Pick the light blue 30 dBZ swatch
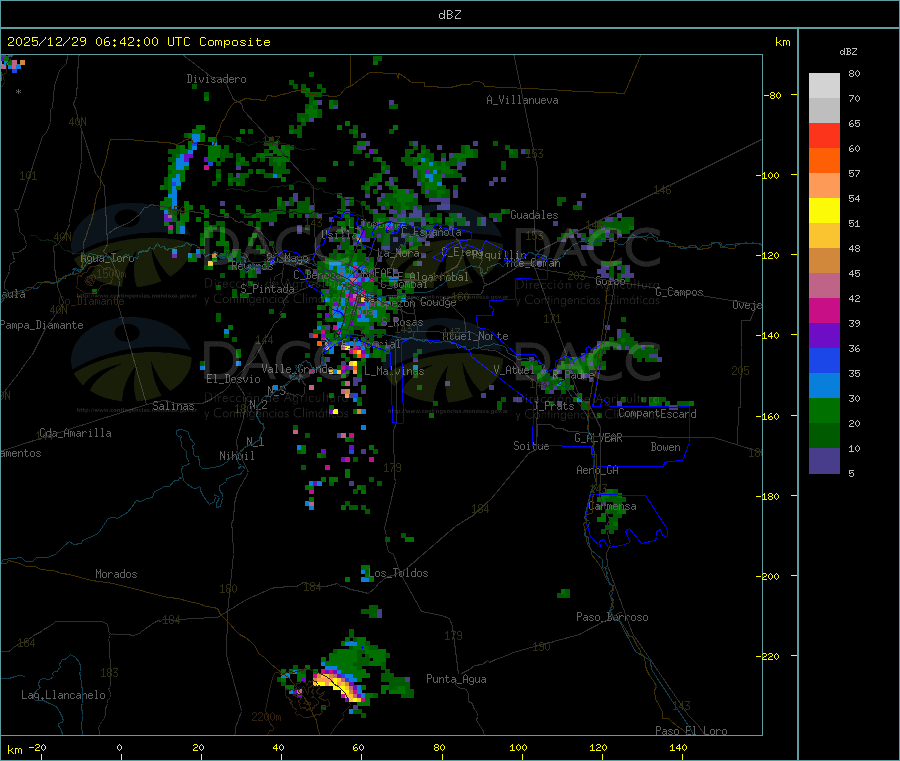 click(824, 386)
